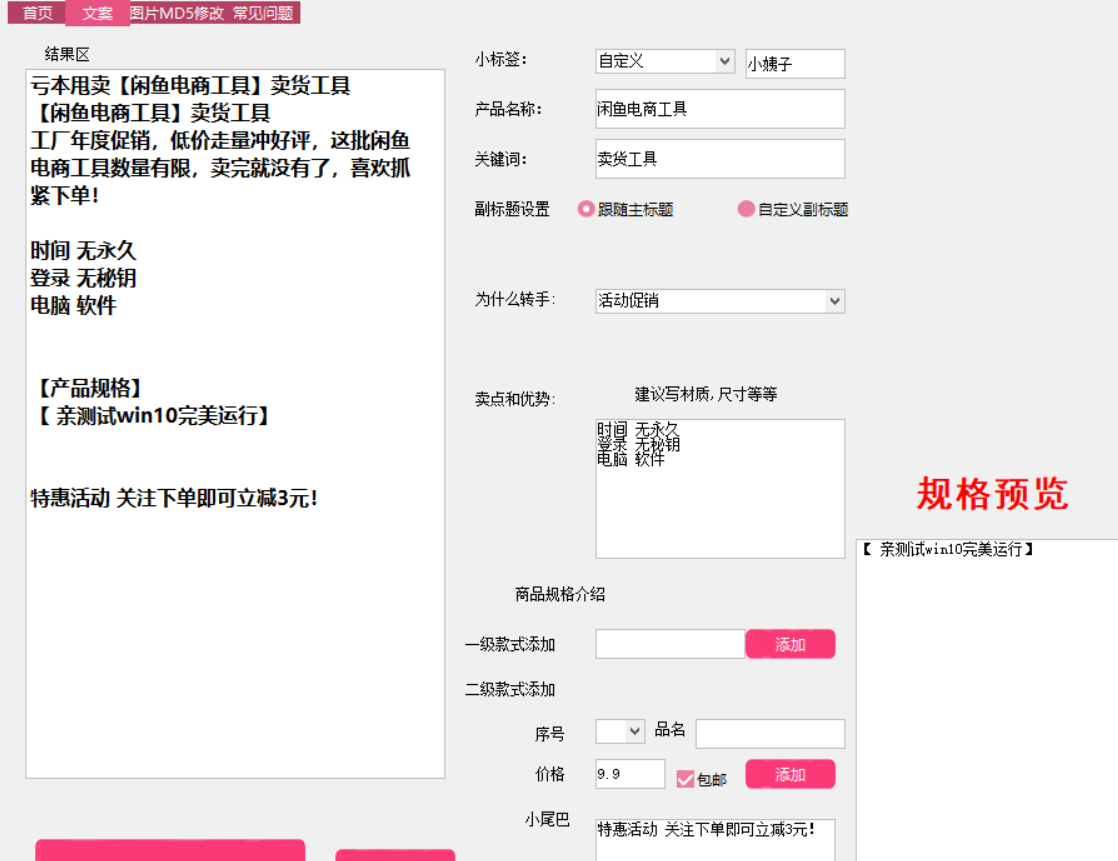Click the 关键词 field containing 卖货工具
The width and height of the screenshot is (1118, 861).
pos(720,159)
